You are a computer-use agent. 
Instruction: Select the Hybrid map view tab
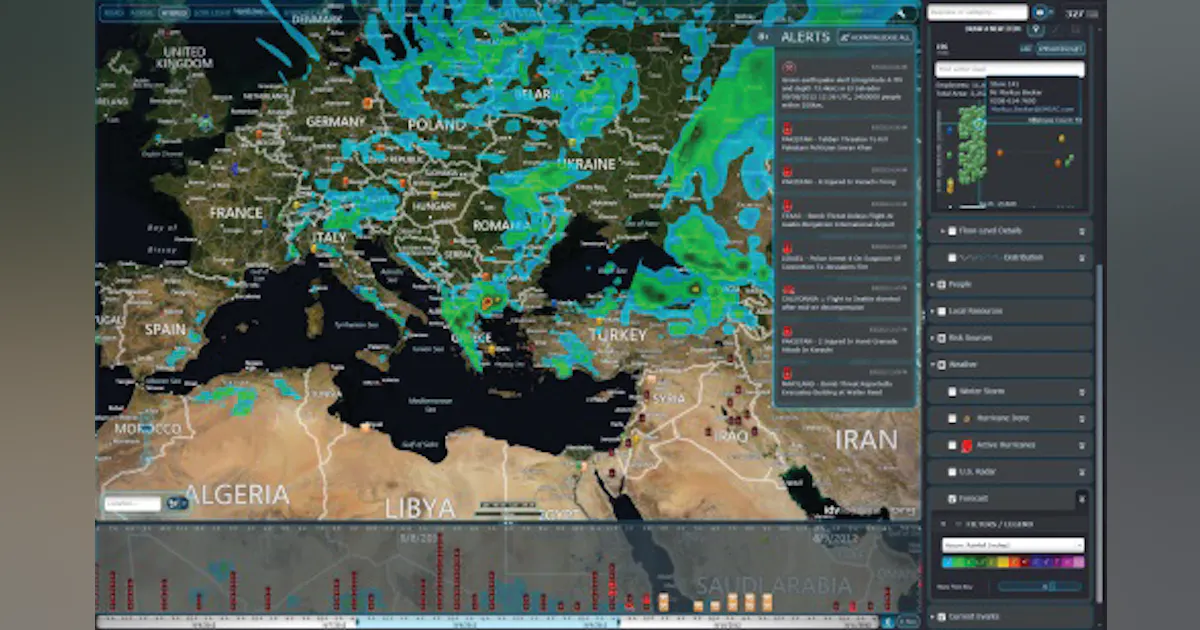pos(172,13)
